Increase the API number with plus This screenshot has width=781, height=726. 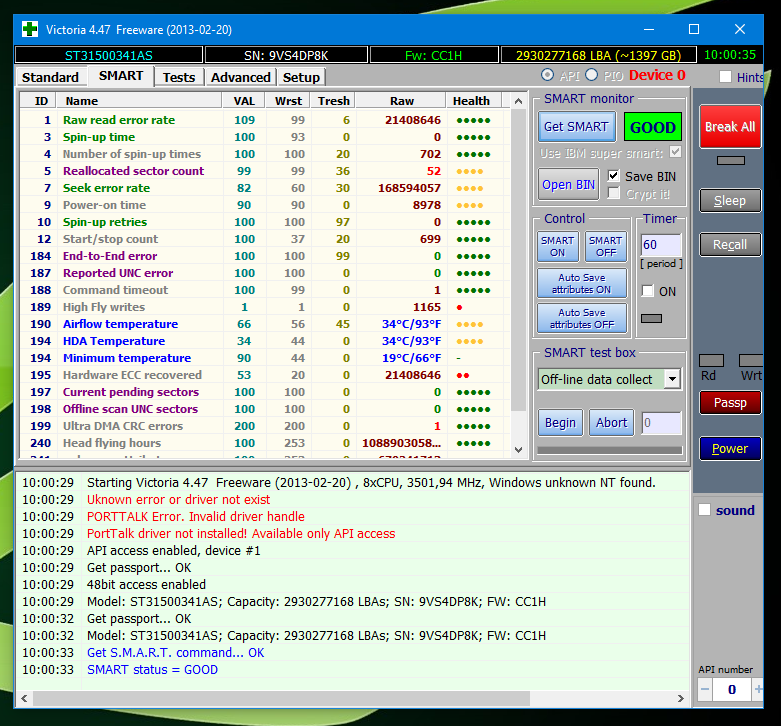(x=758, y=690)
